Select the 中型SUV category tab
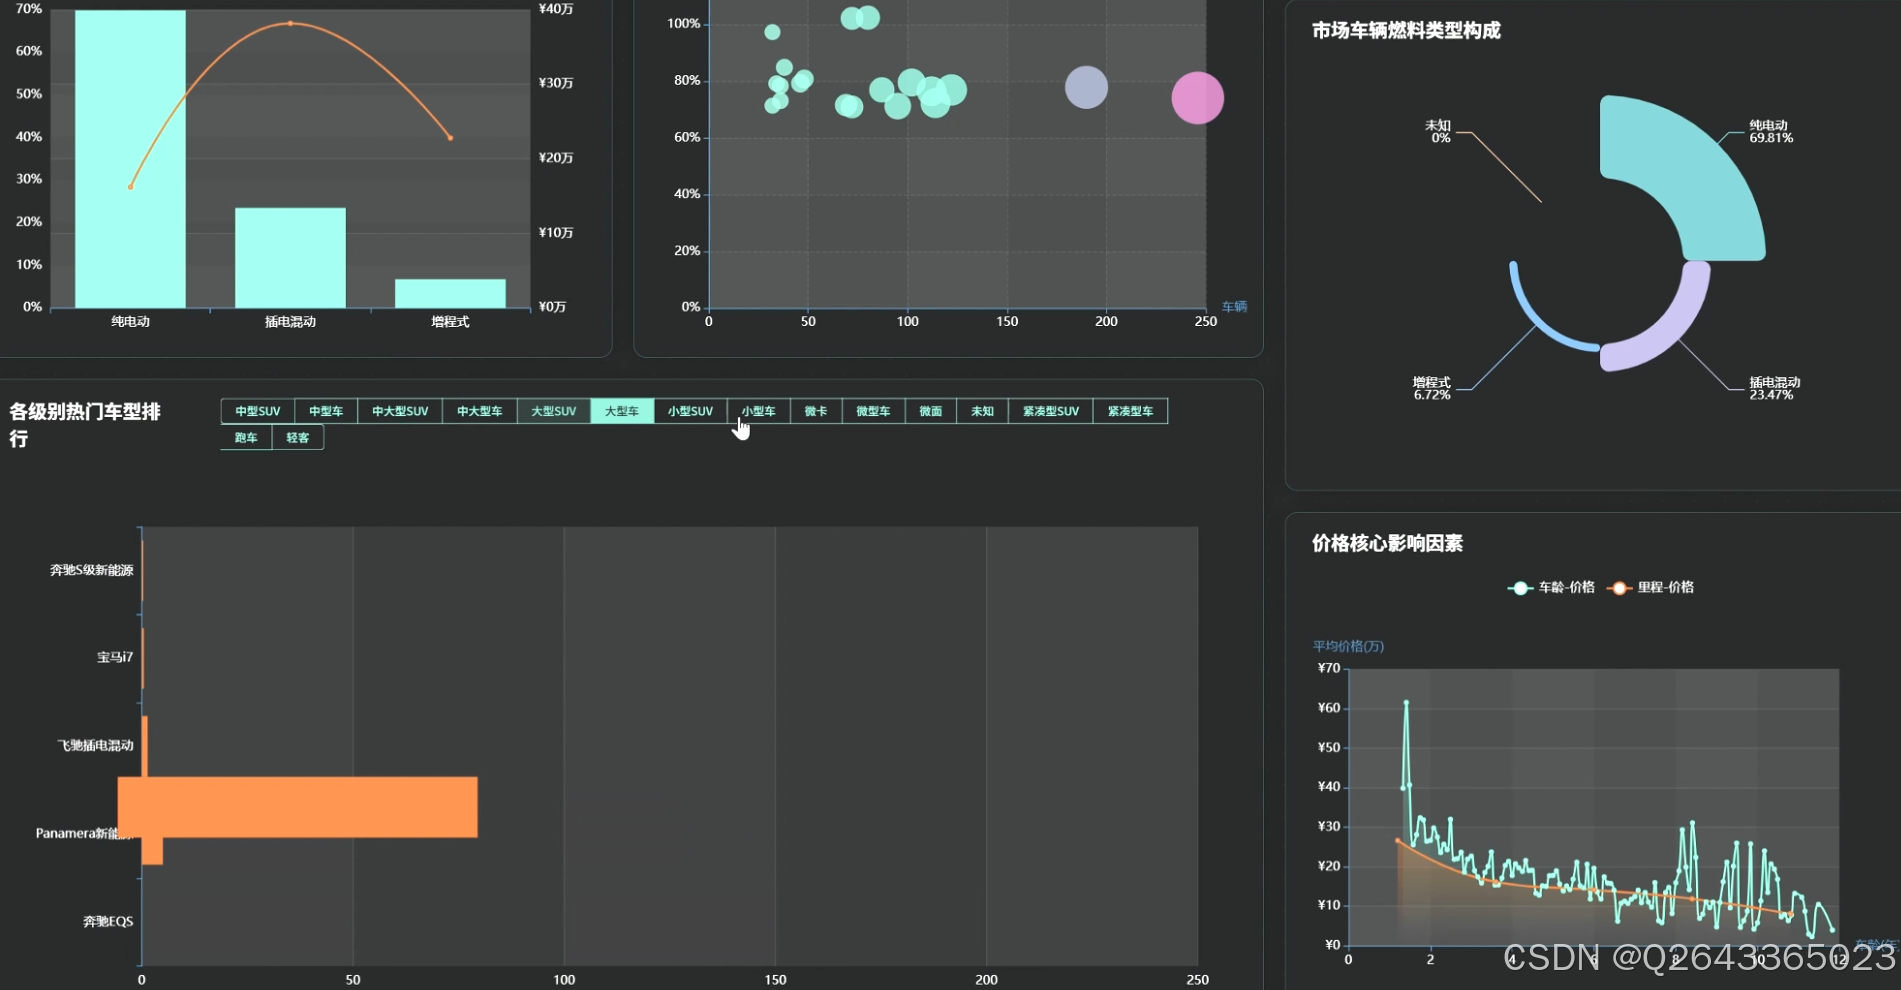 [258, 411]
